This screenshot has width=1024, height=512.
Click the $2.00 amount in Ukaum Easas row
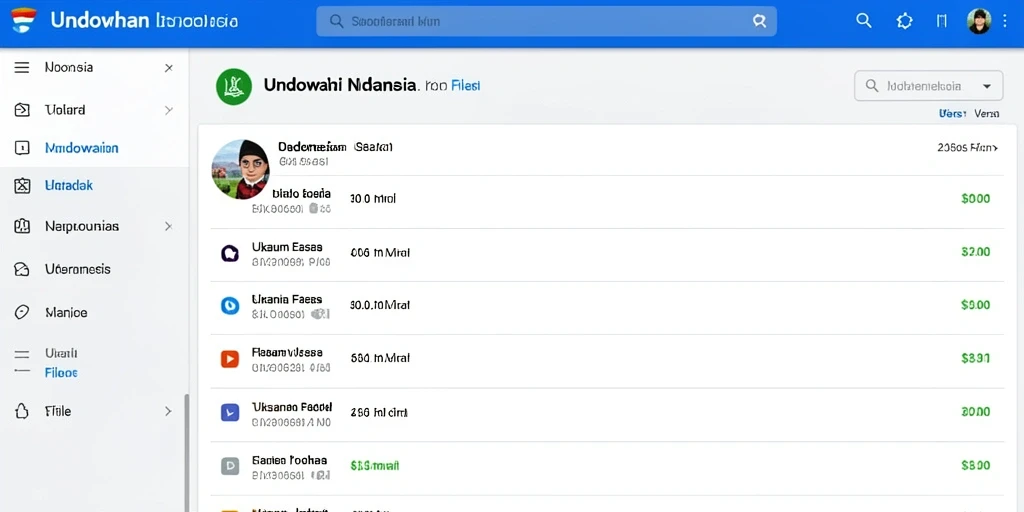(976, 251)
